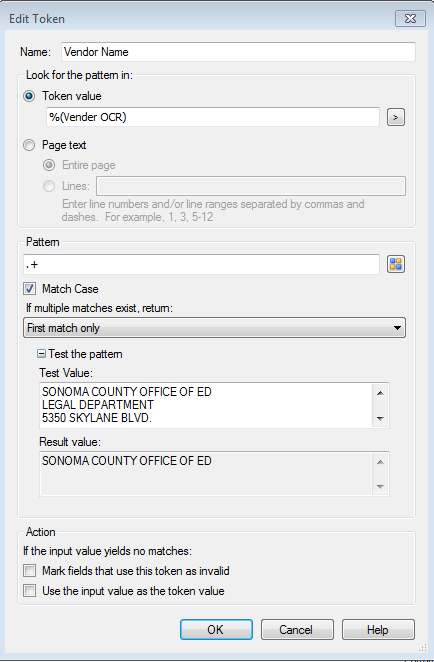Image resolution: width=434 pixels, height=662 pixels.
Task: Select the Token value radio button
Action: [29, 96]
